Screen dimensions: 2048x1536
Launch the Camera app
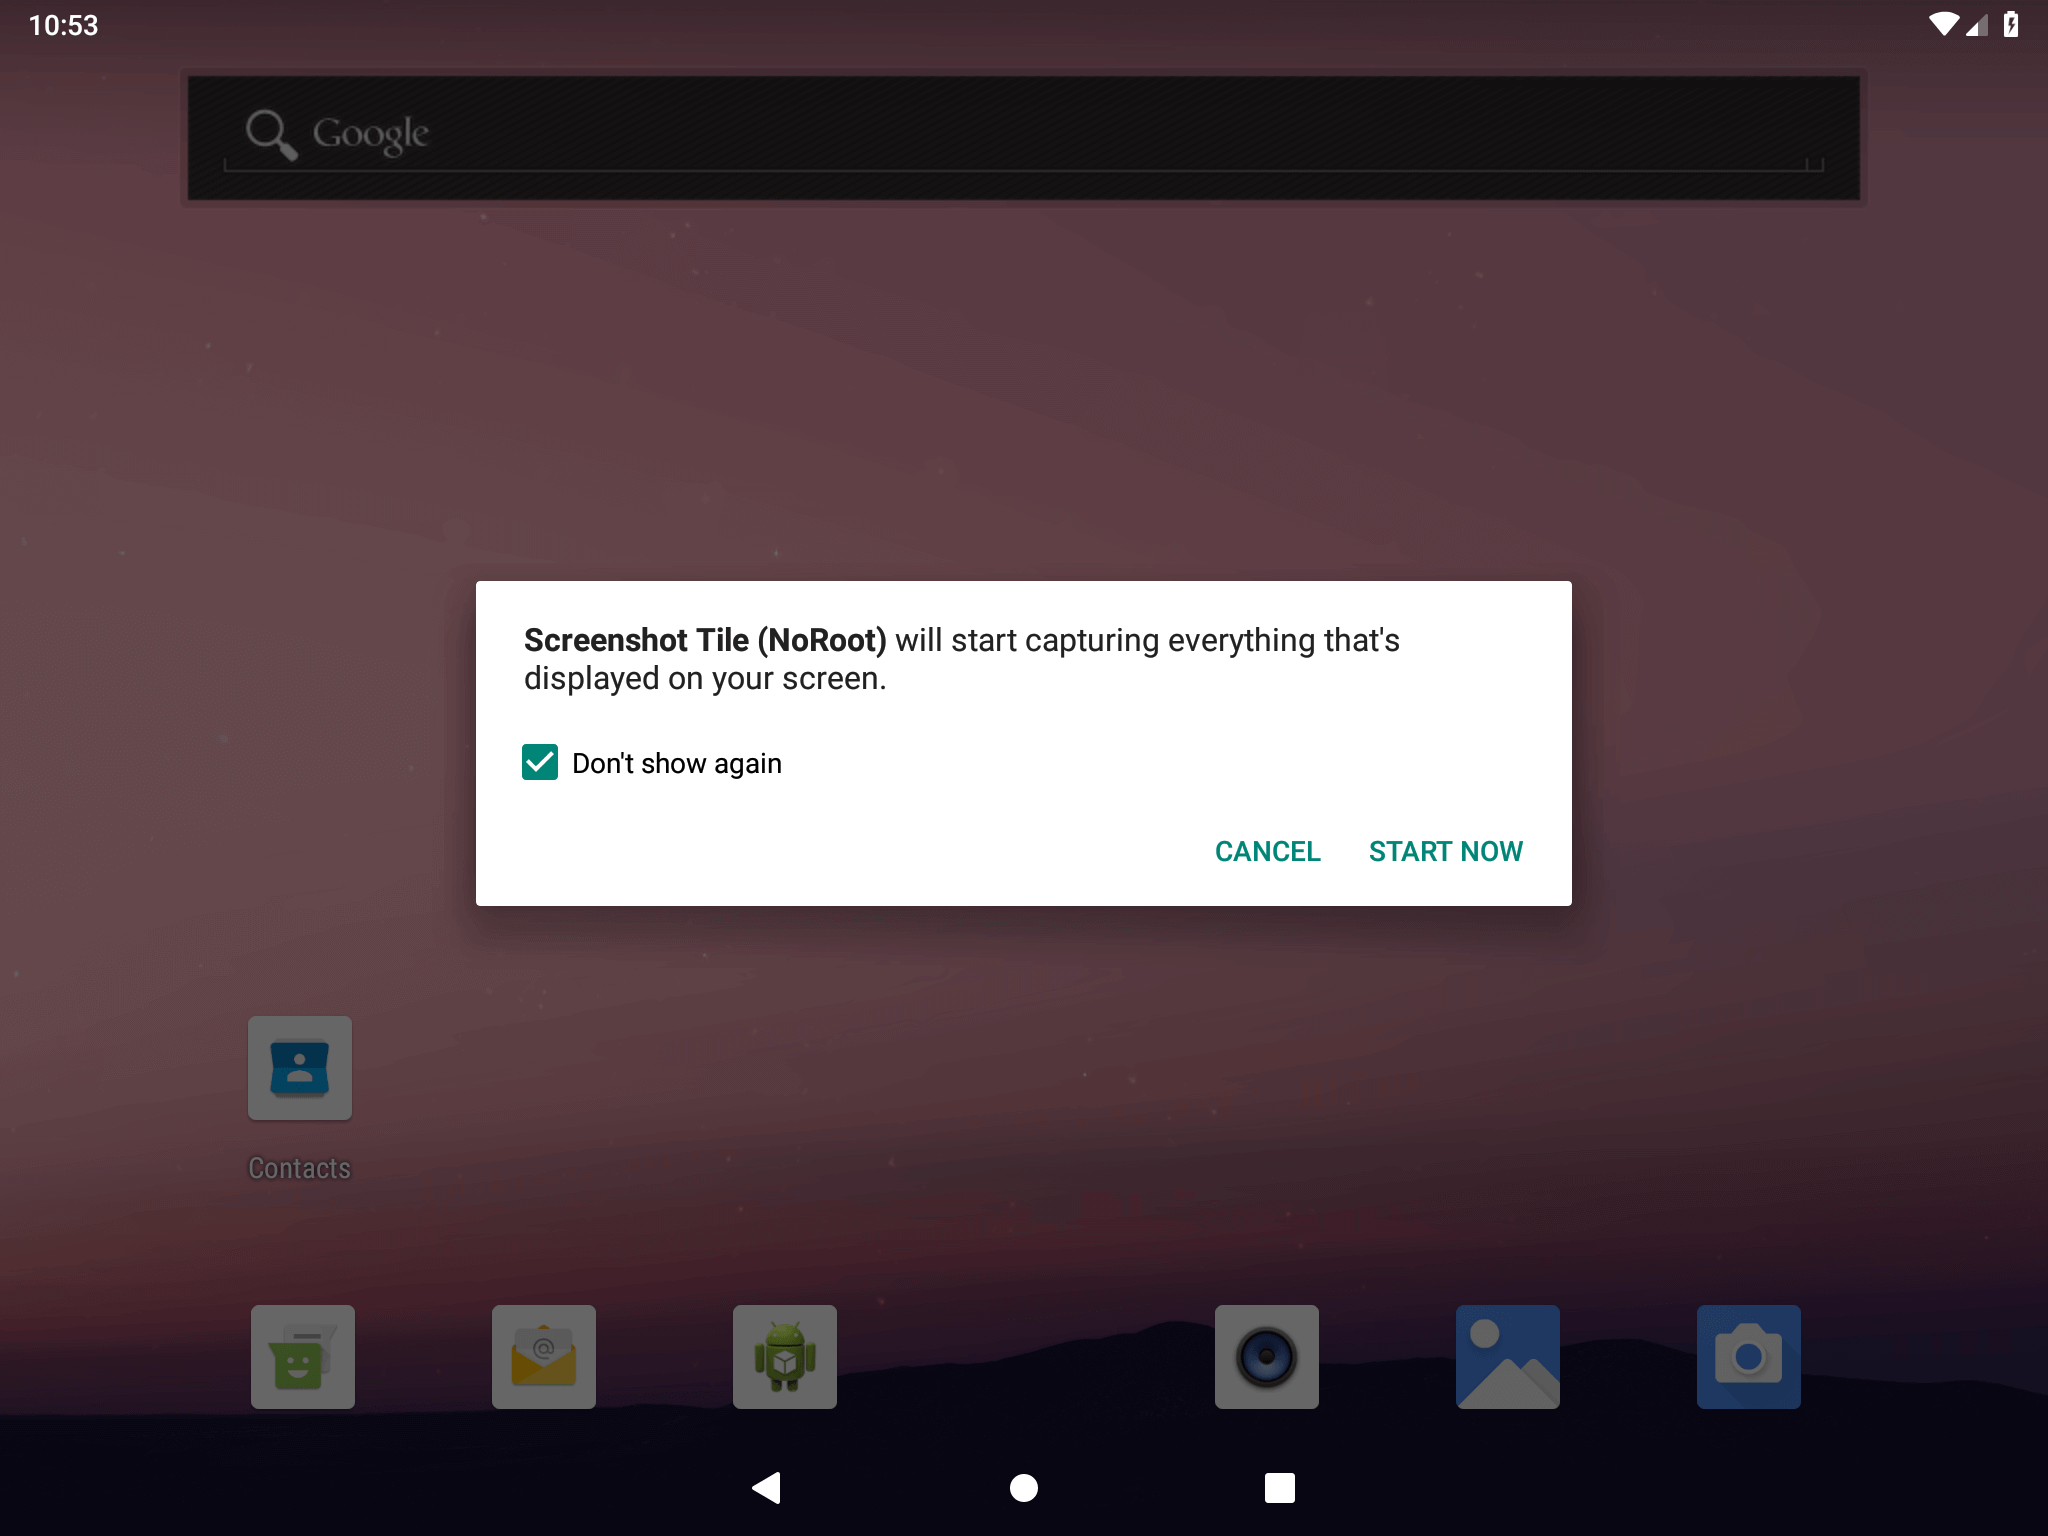coord(1748,1357)
